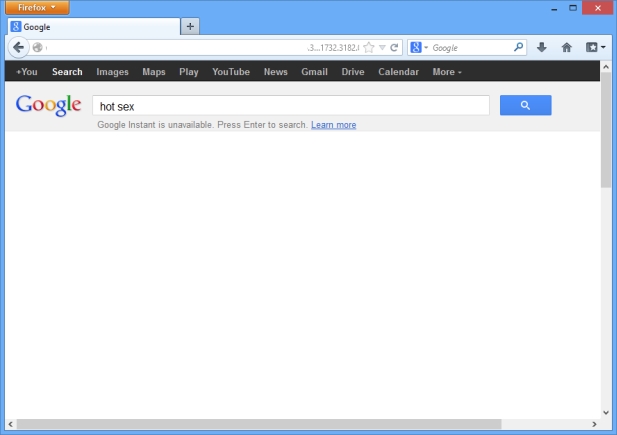Image resolution: width=617 pixels, height=435 pixels.
Task: Switch to Images in Google bar
Action: coord(112,72)
